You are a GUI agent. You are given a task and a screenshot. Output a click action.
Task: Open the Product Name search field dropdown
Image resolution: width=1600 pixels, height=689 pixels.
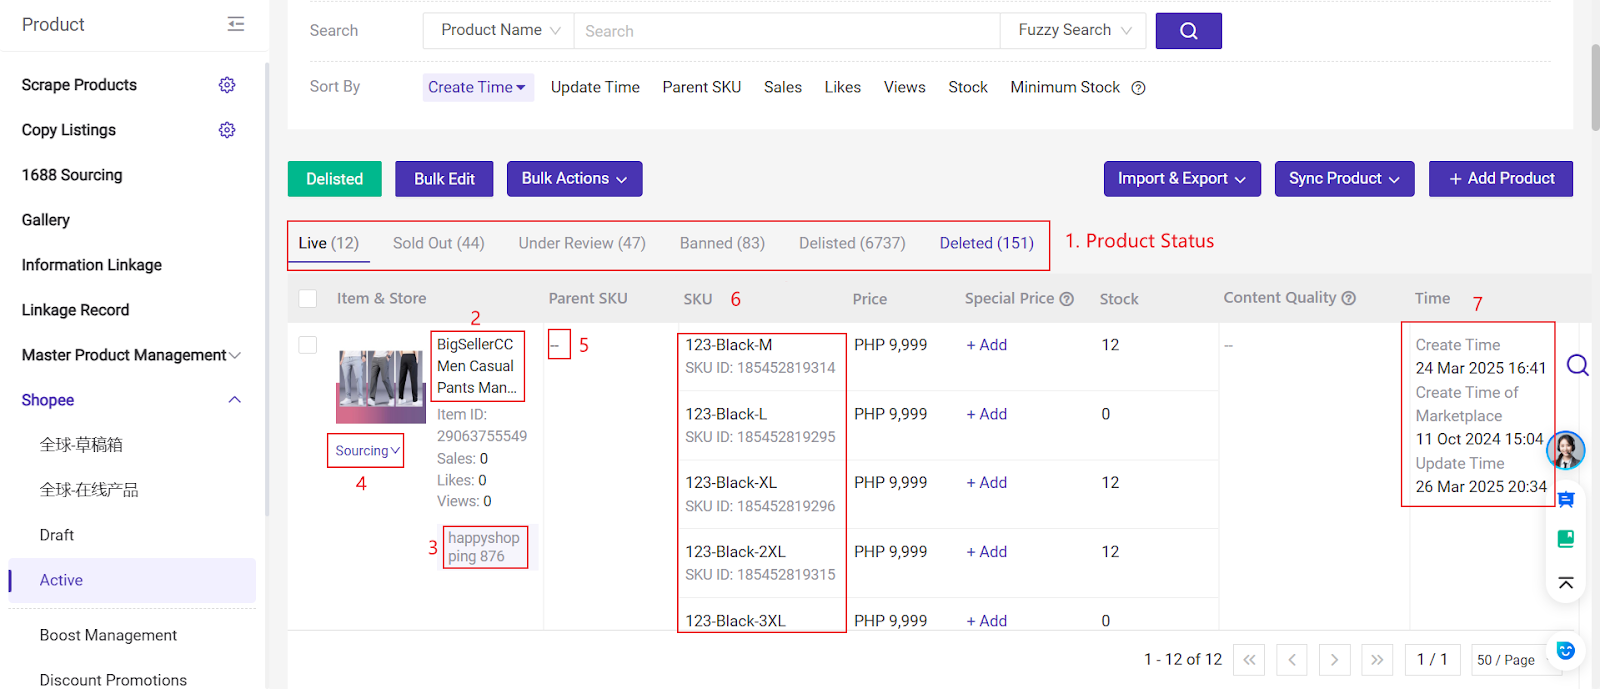pos(499,31)
